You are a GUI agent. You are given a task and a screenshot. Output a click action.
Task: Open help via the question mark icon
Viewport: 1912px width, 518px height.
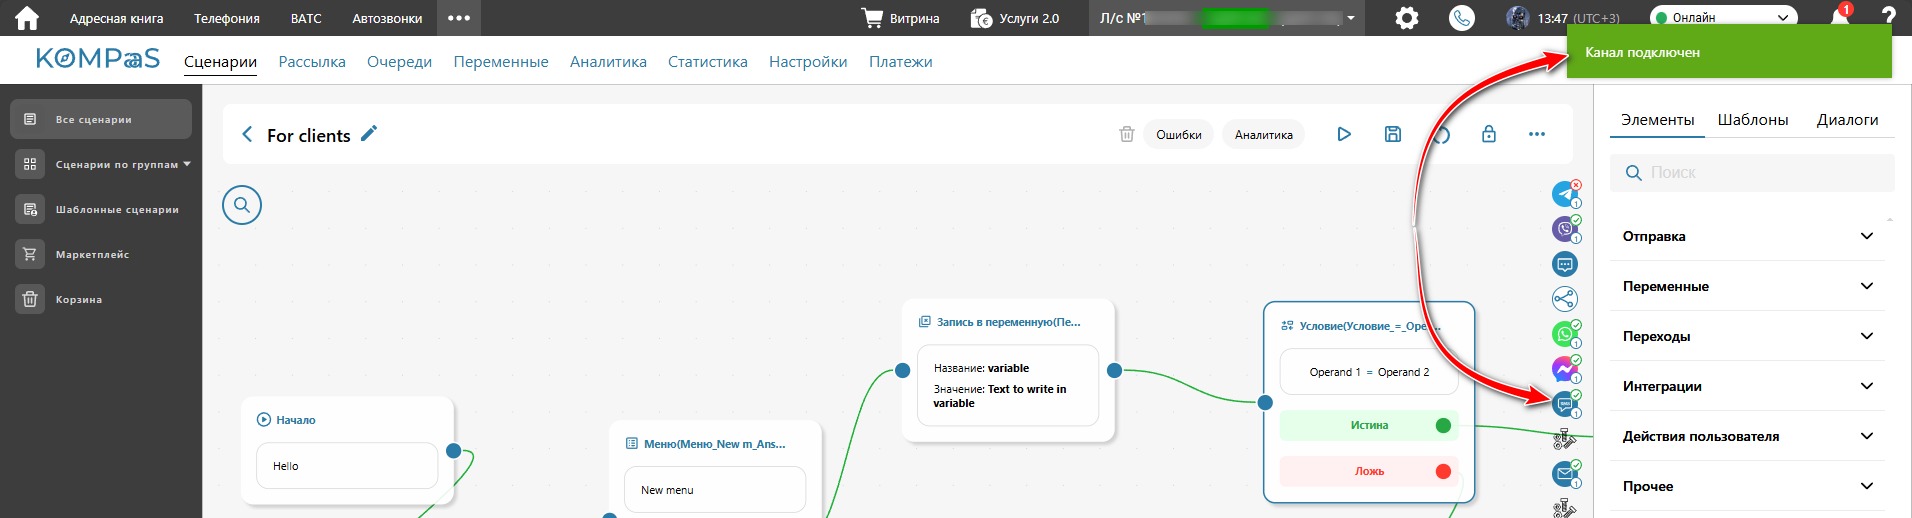coord(1888,17)
